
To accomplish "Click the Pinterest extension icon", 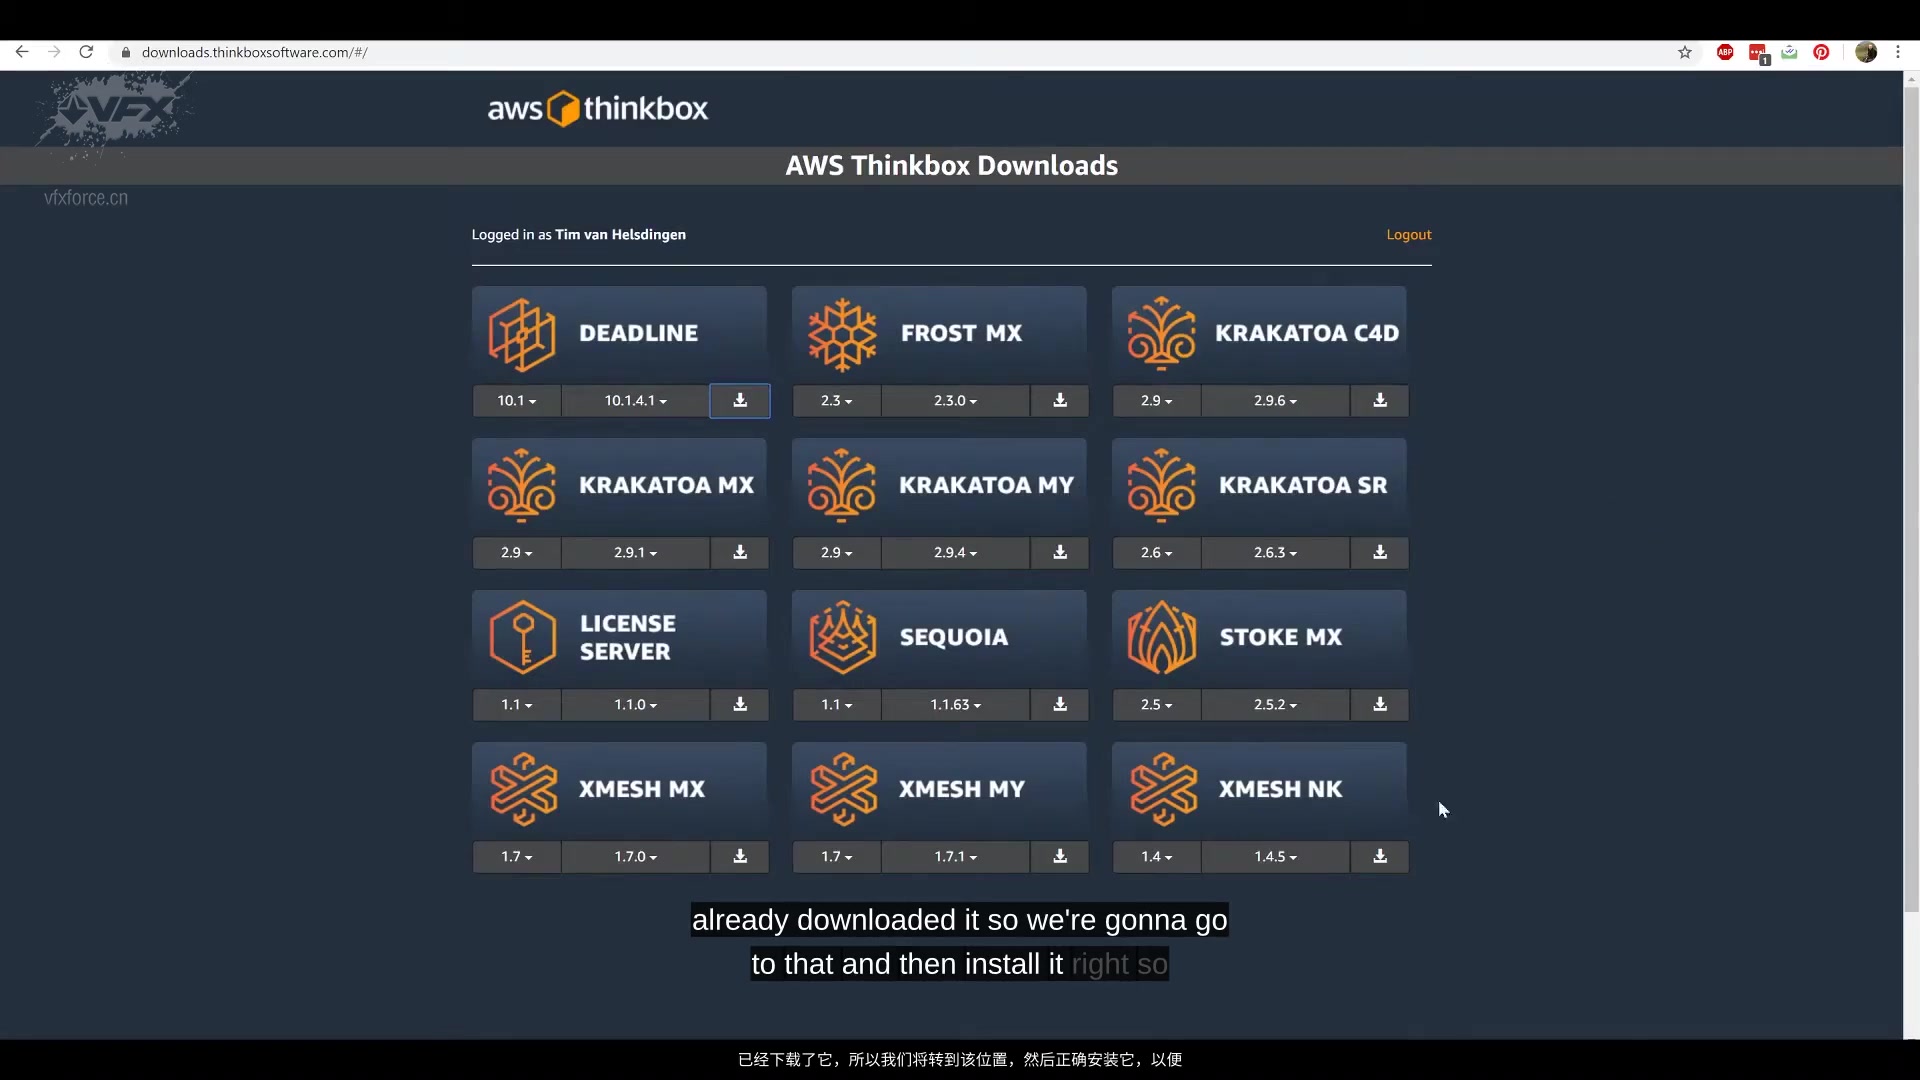I will click(1821, 53).
